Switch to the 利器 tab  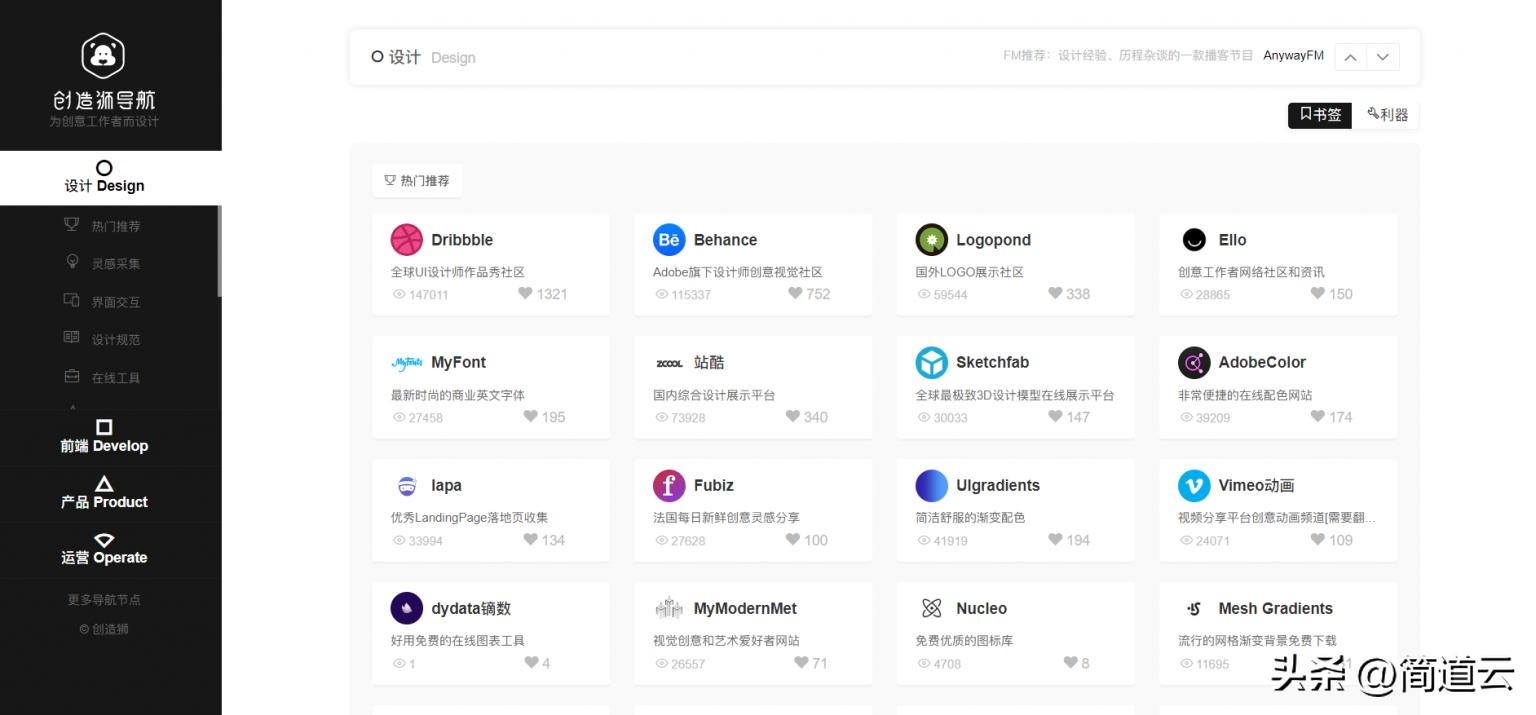[1387, 115]
